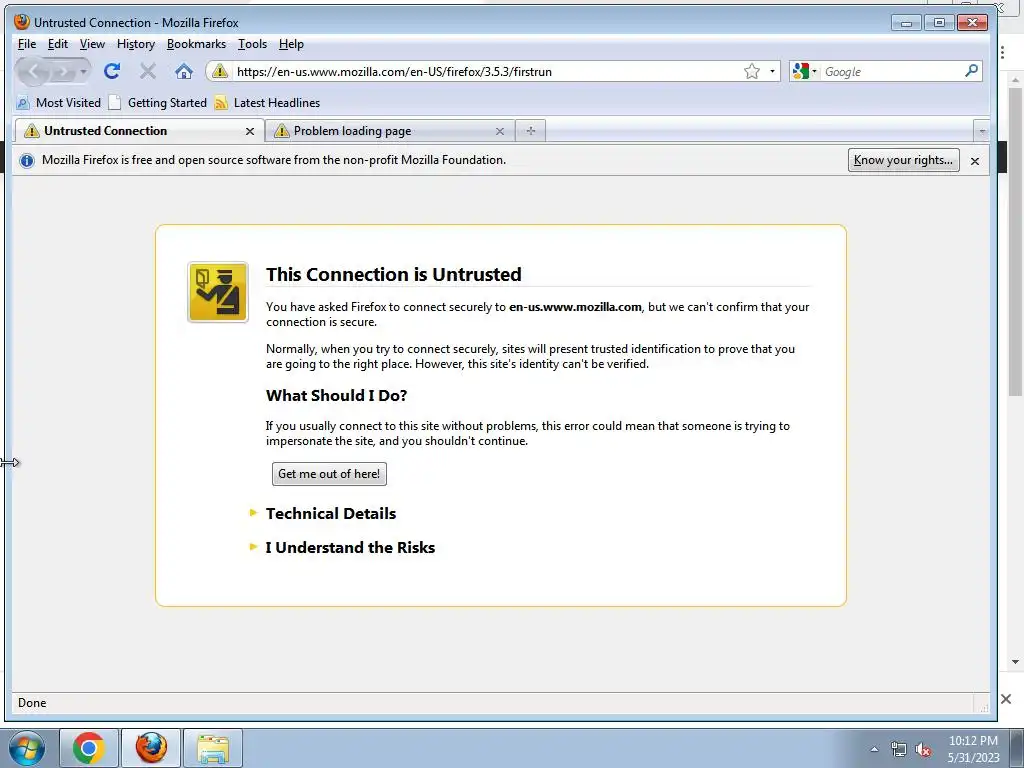Click the yellow security officer icon
Image resolution: width=1024 pixels, height=768 pixels.
[217, 292]
